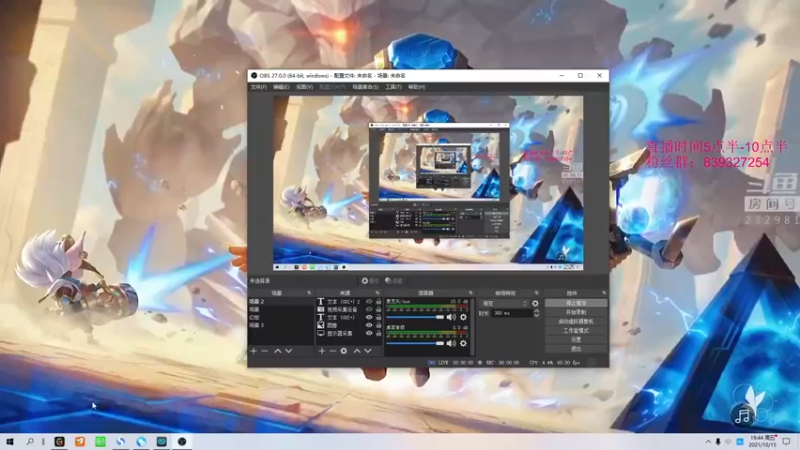Open the transition type dropdown
This screenshot has height=450, width=800.
pyautogui.click(x=504, y=303)
